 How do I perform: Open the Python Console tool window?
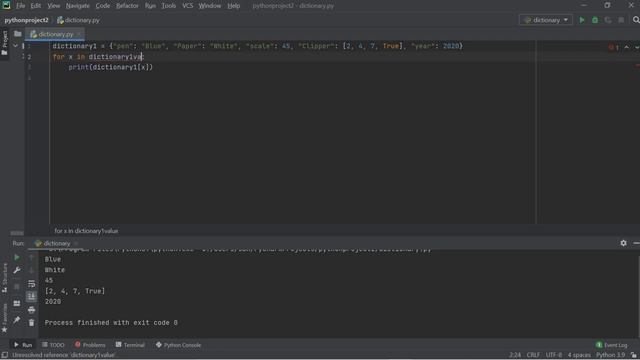pyautogui.click(x=178, y=345)
